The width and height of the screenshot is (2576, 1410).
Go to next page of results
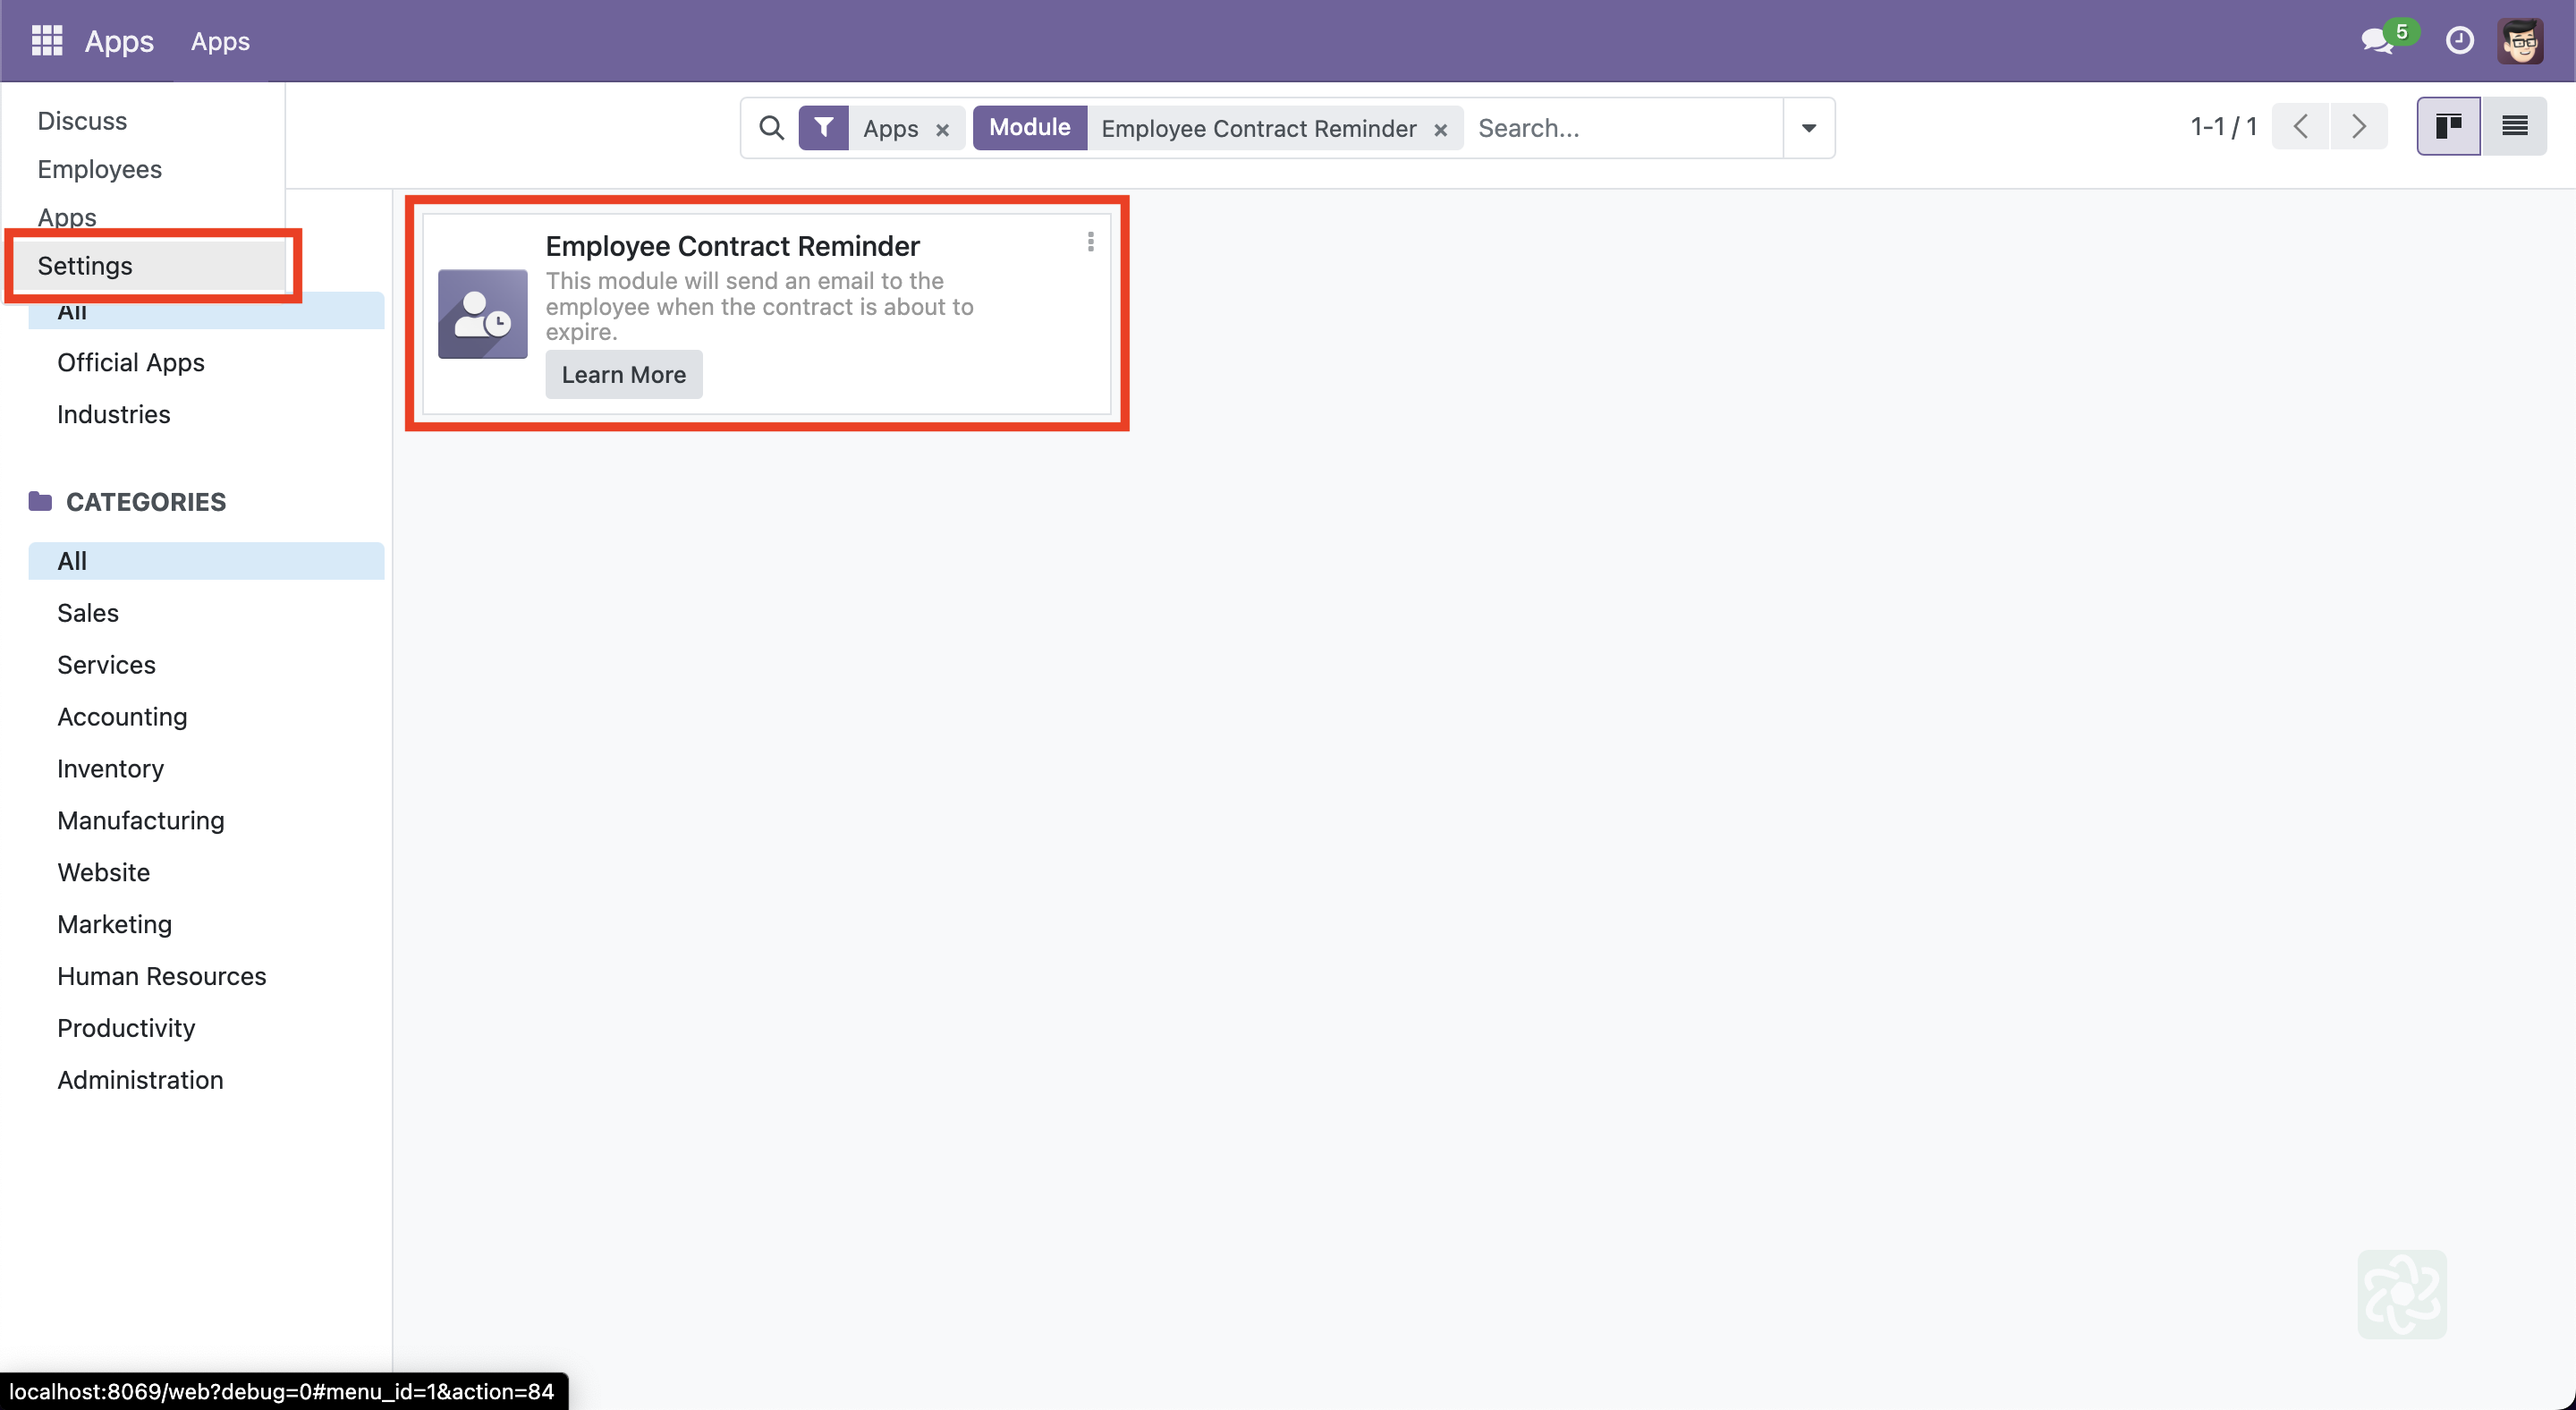2358,127
